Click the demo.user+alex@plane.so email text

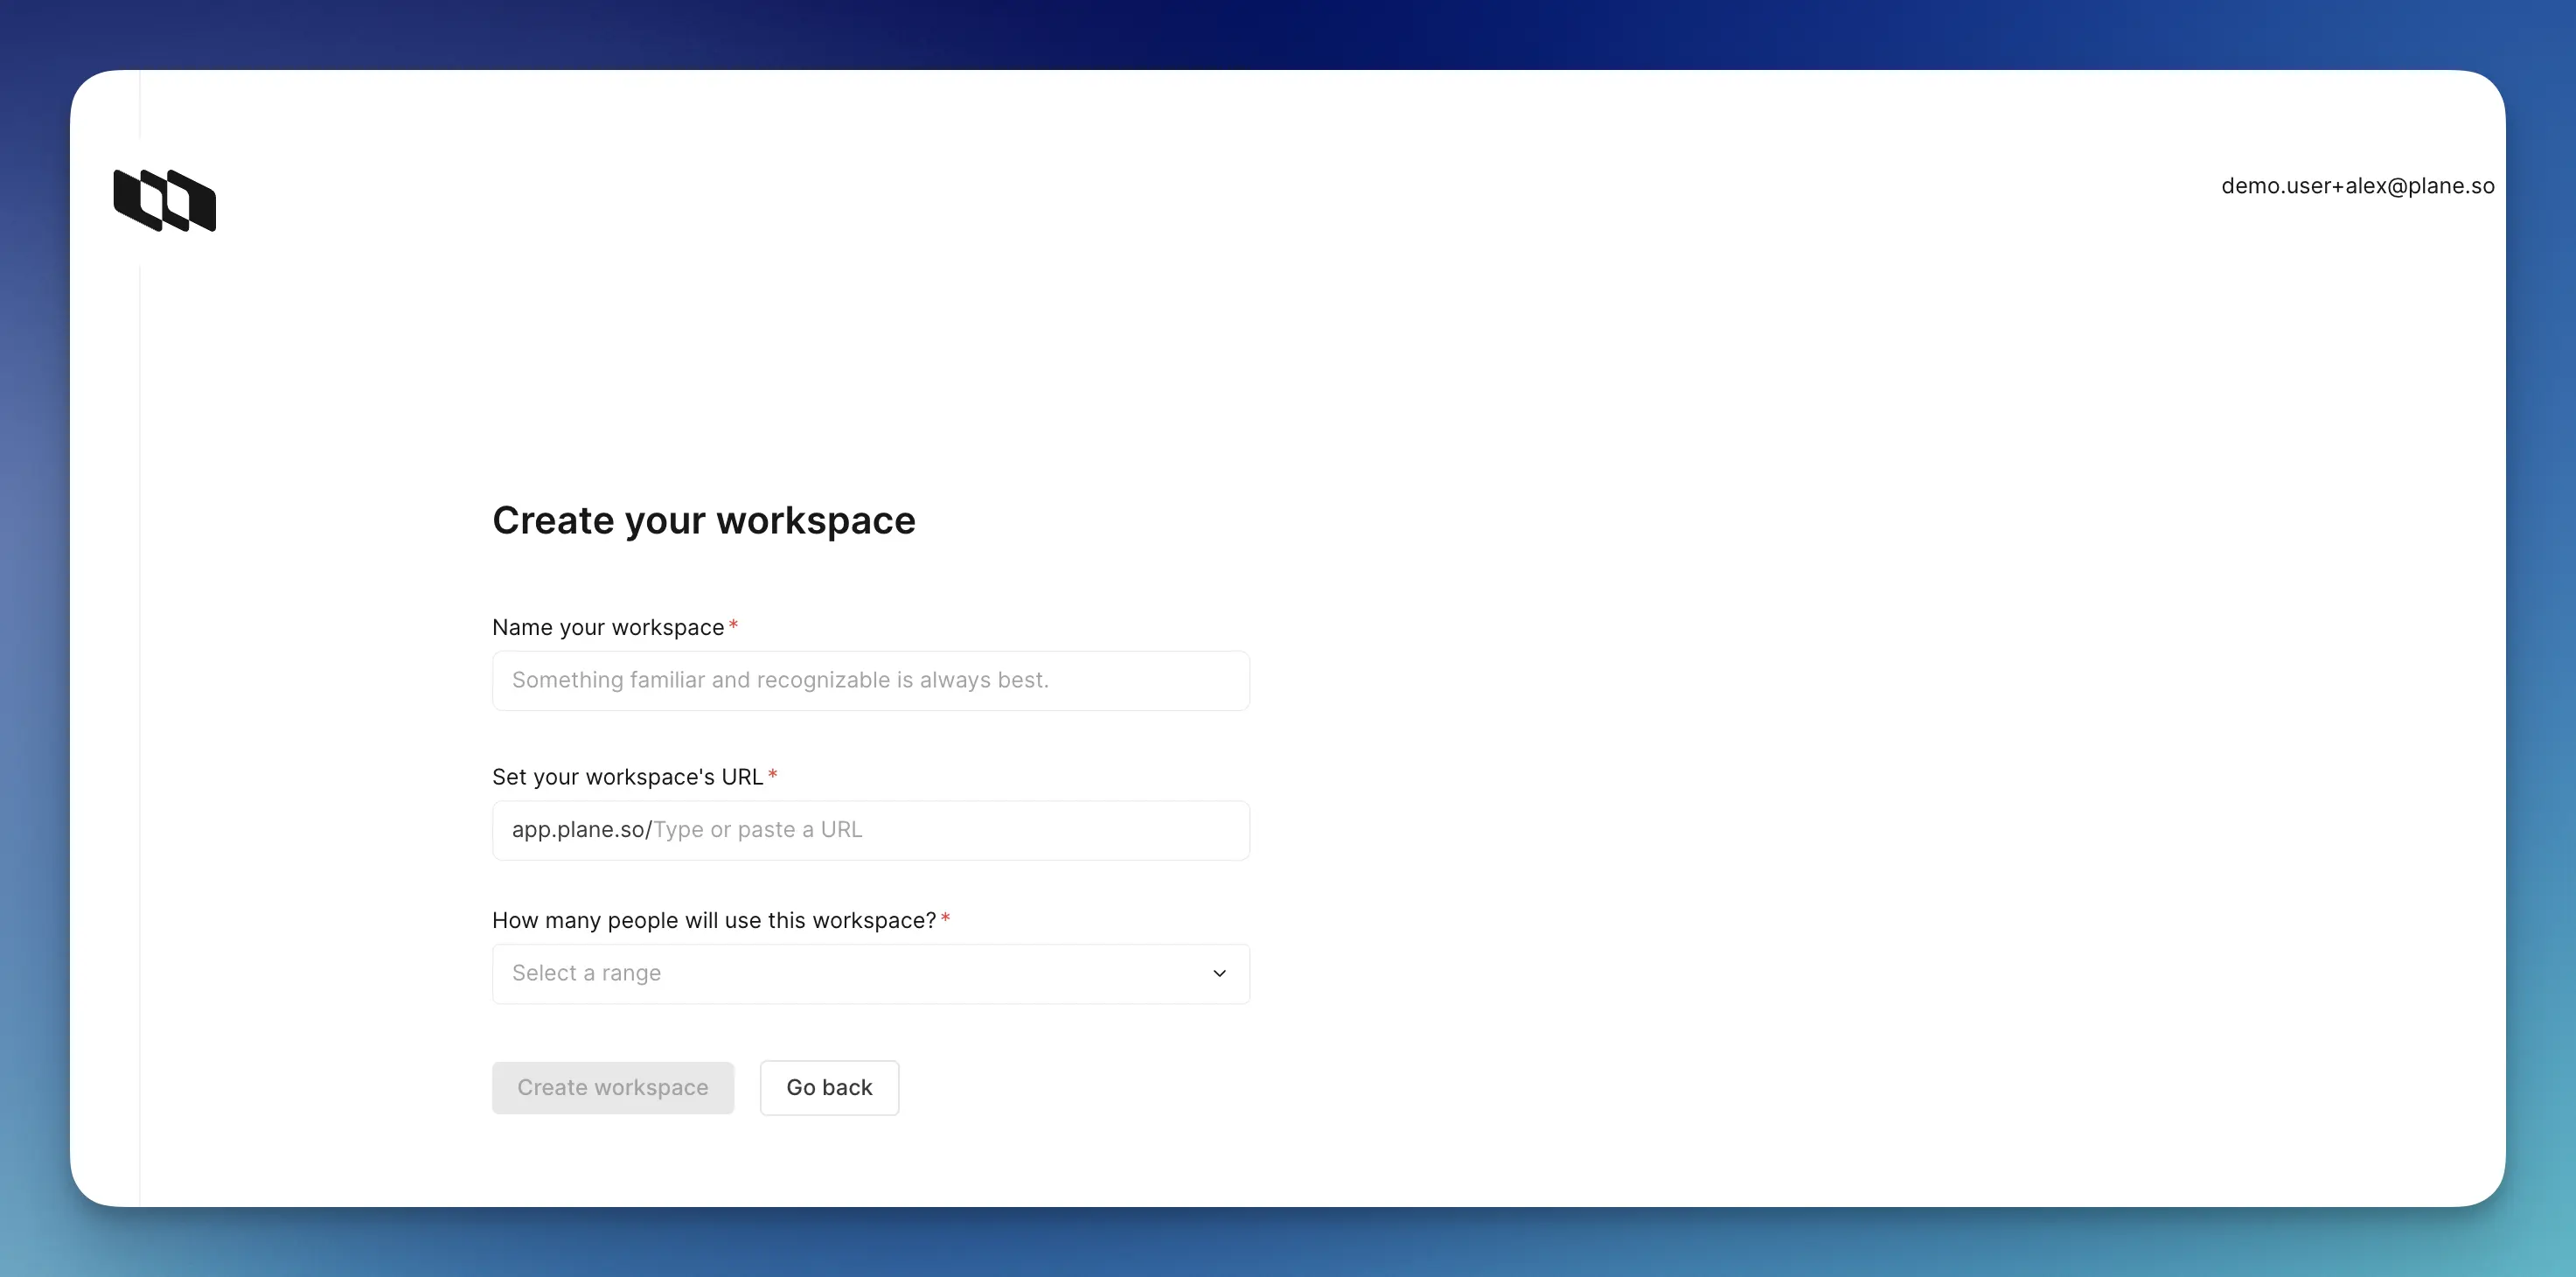[2357, 186]
